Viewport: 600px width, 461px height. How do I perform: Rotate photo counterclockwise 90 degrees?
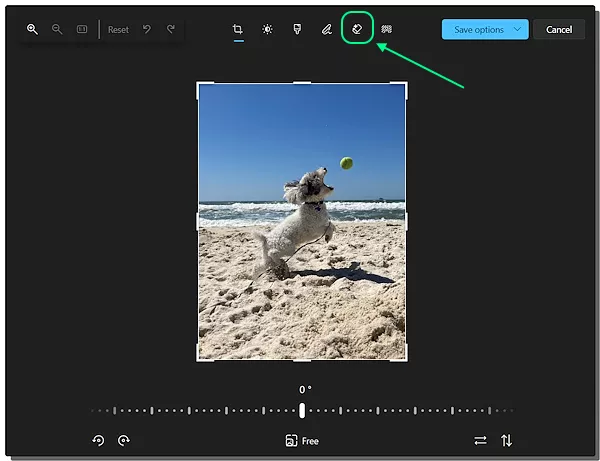point(98,440)
